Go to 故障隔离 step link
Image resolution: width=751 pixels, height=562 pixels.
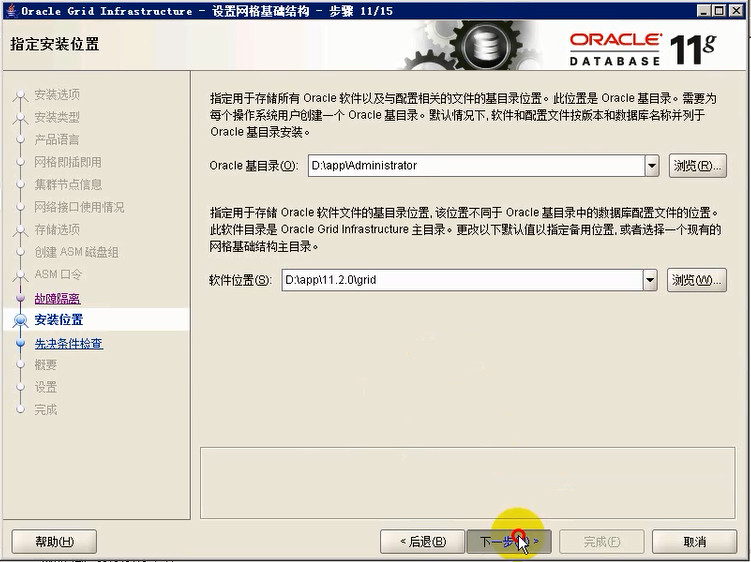coord(57,298)
